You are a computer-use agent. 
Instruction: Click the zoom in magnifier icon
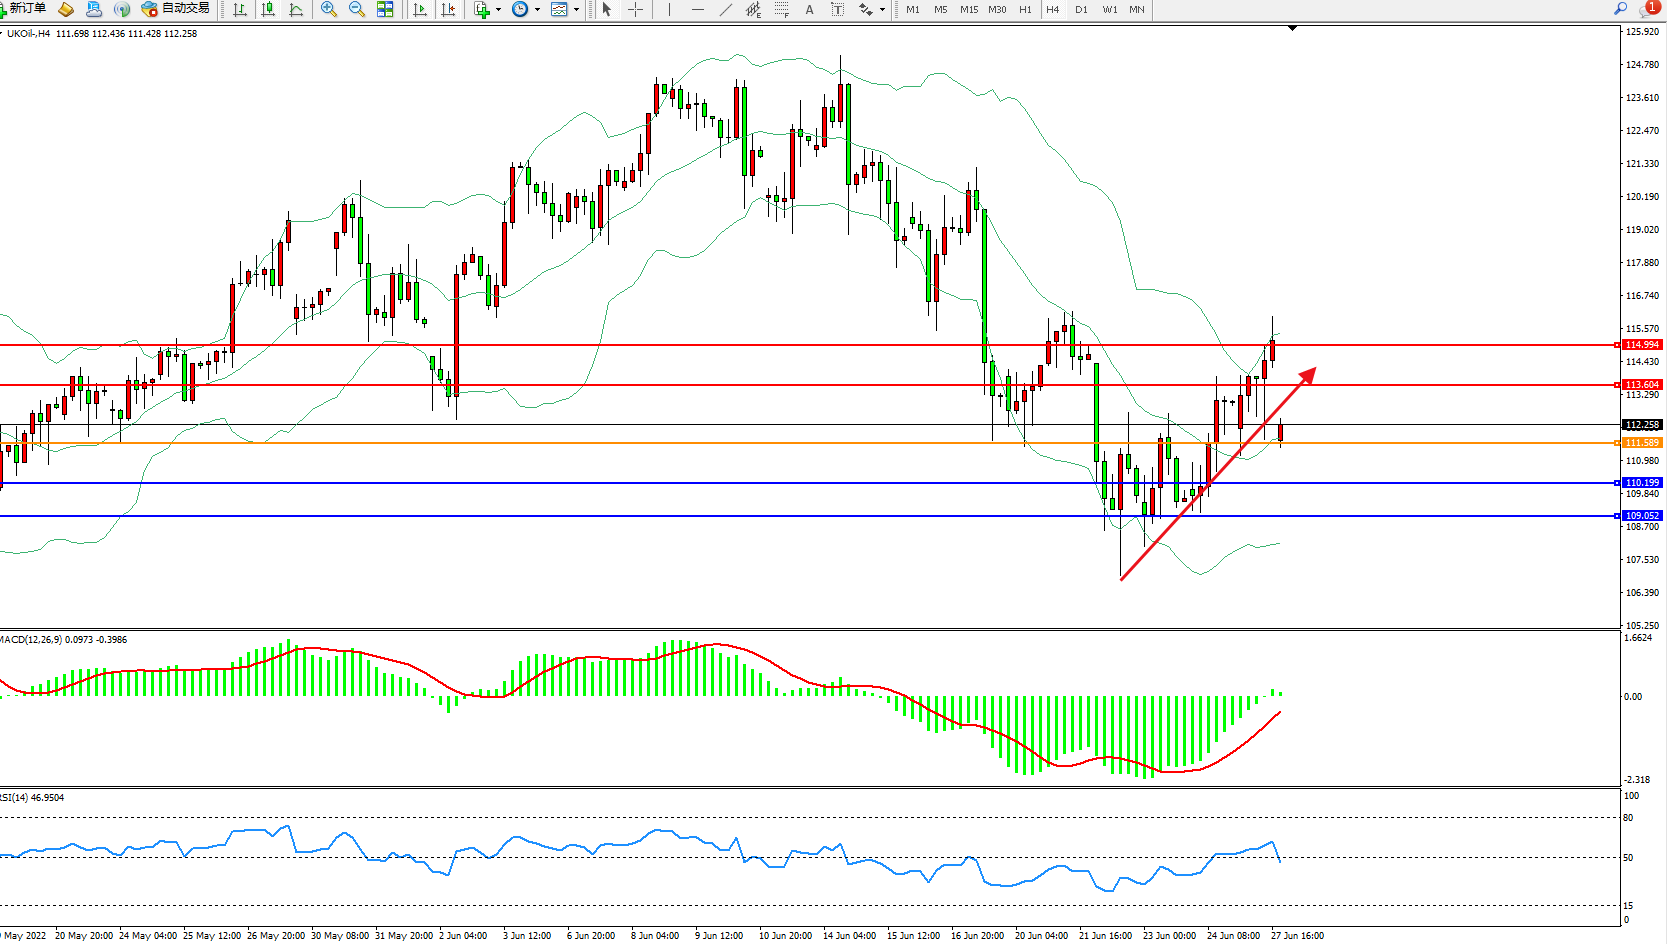(328, 9)
